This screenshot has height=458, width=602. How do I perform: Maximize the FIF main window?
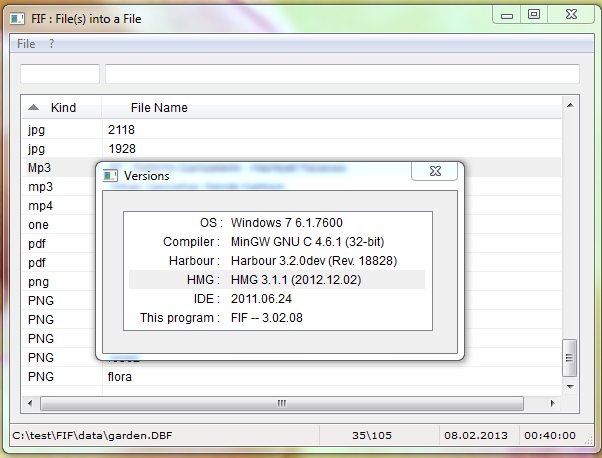[533, 14]
